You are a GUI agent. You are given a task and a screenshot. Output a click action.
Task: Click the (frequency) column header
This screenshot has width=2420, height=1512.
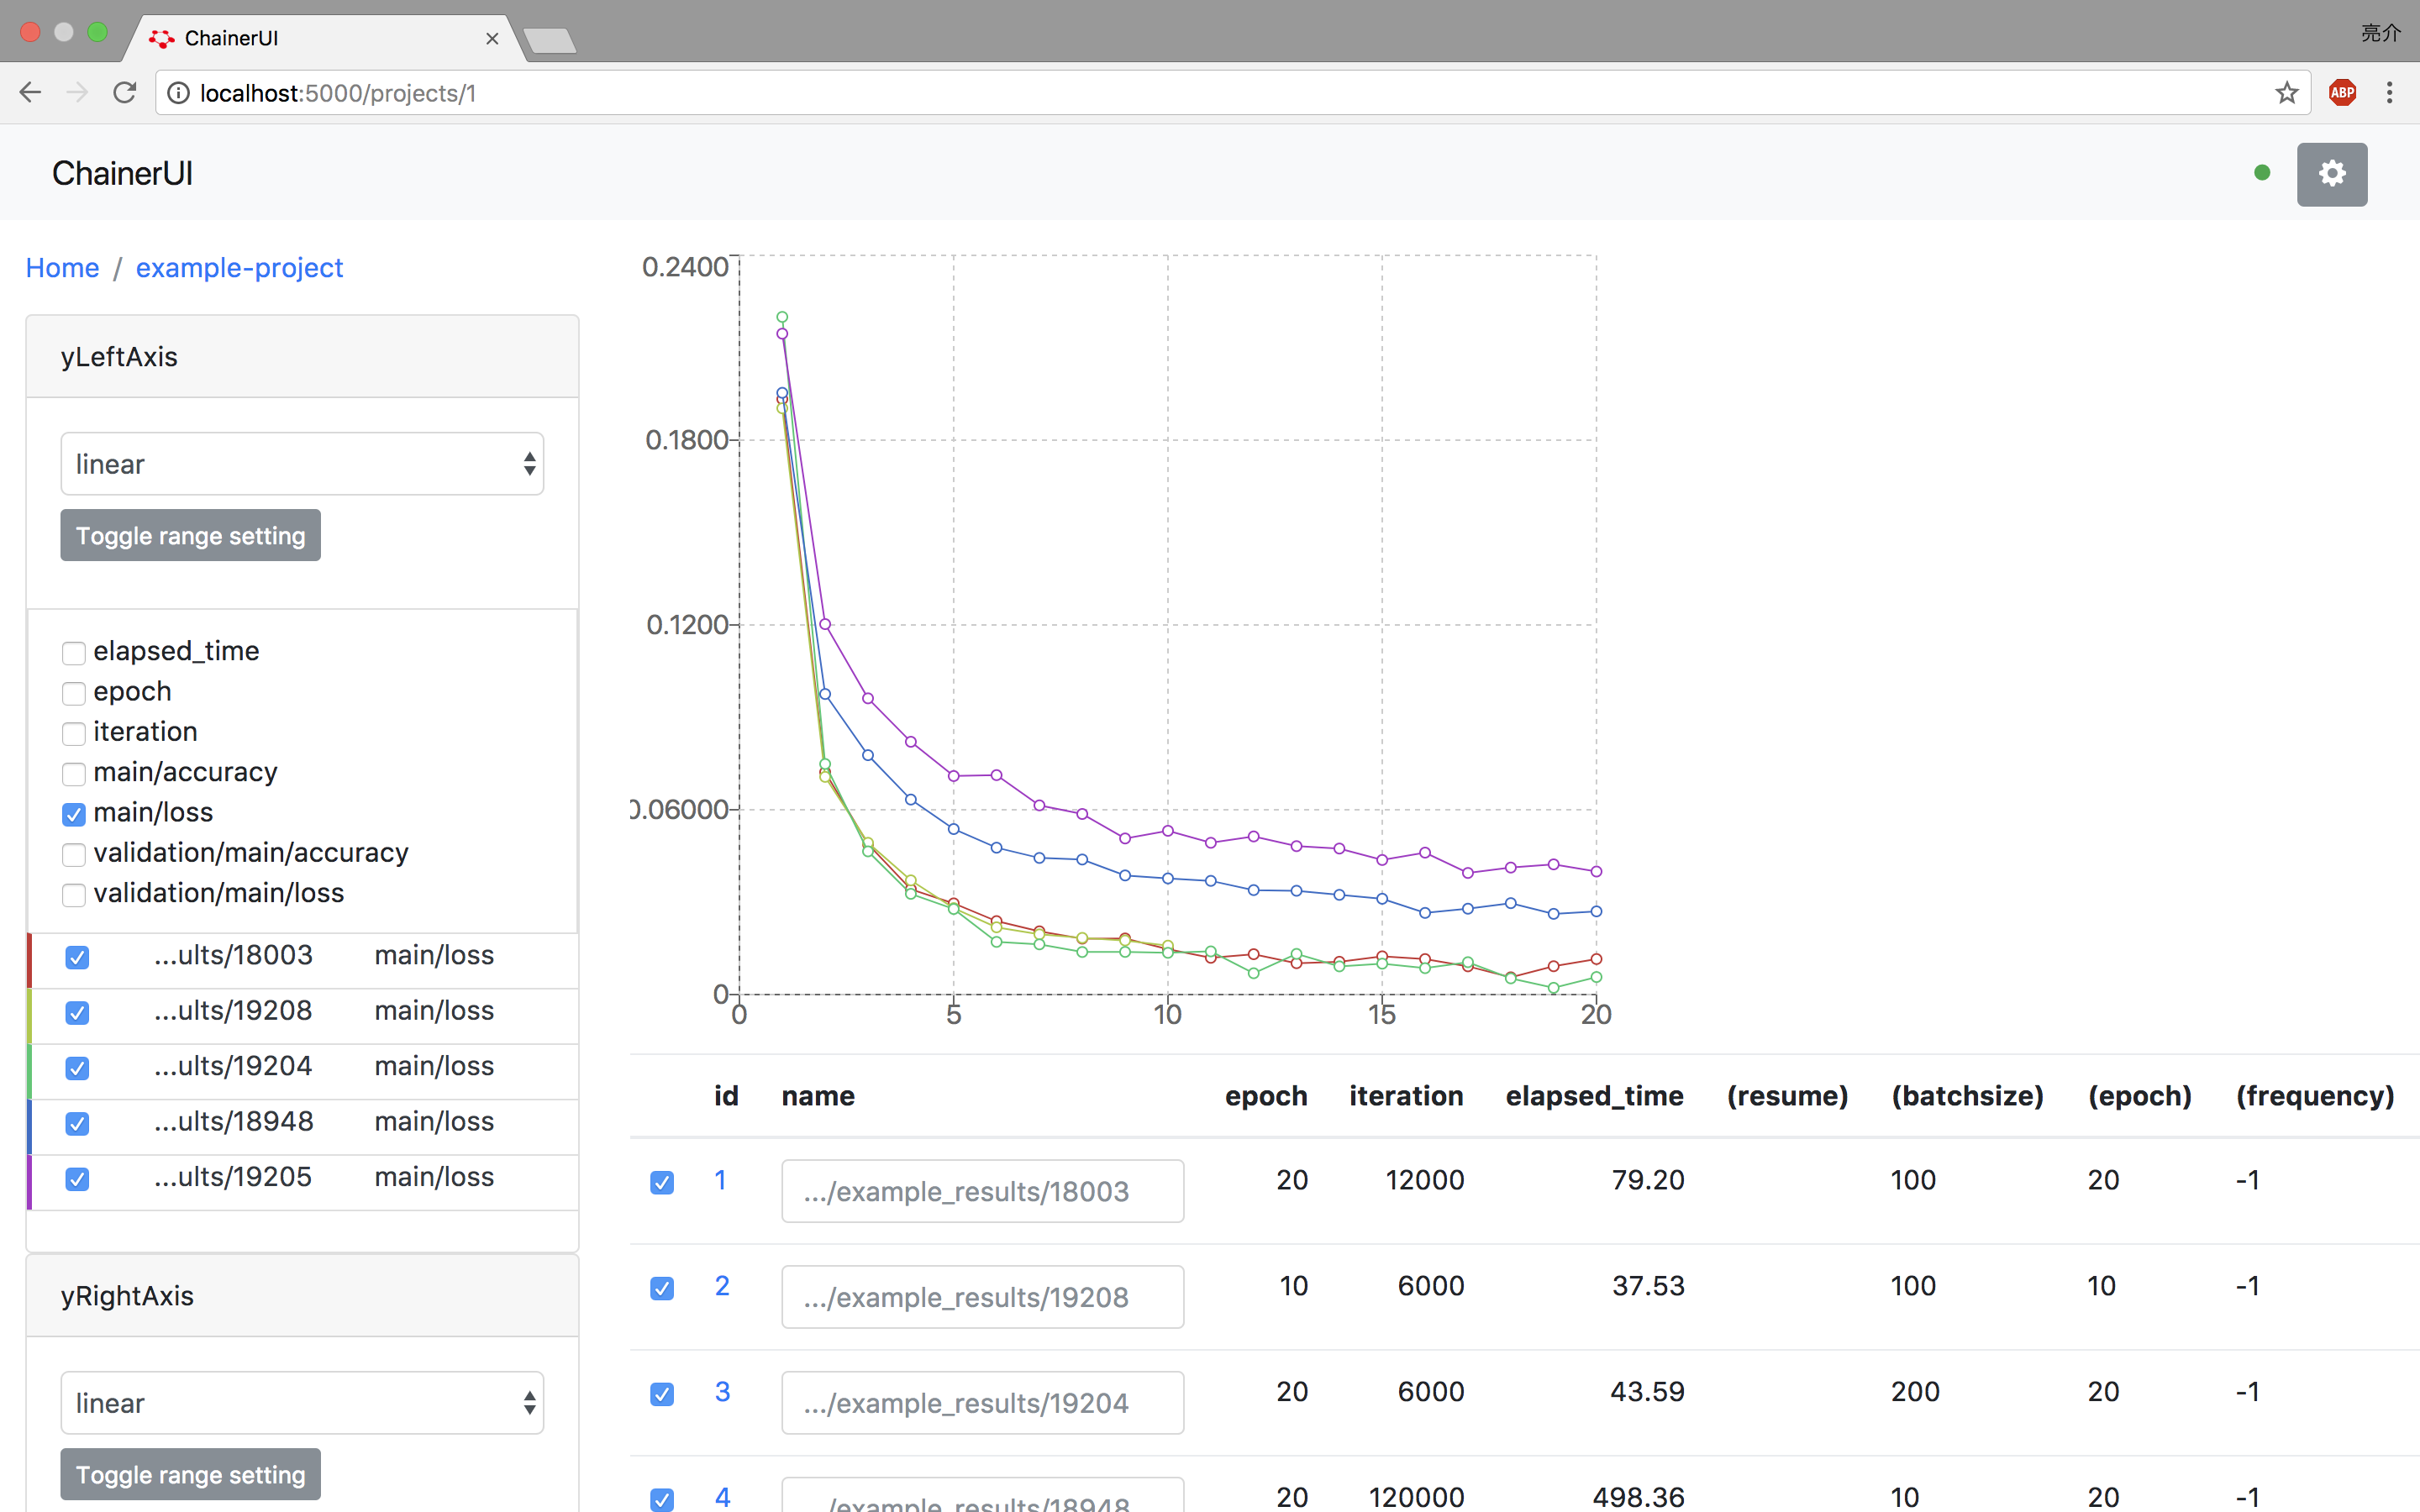tap(2315, 1096)
